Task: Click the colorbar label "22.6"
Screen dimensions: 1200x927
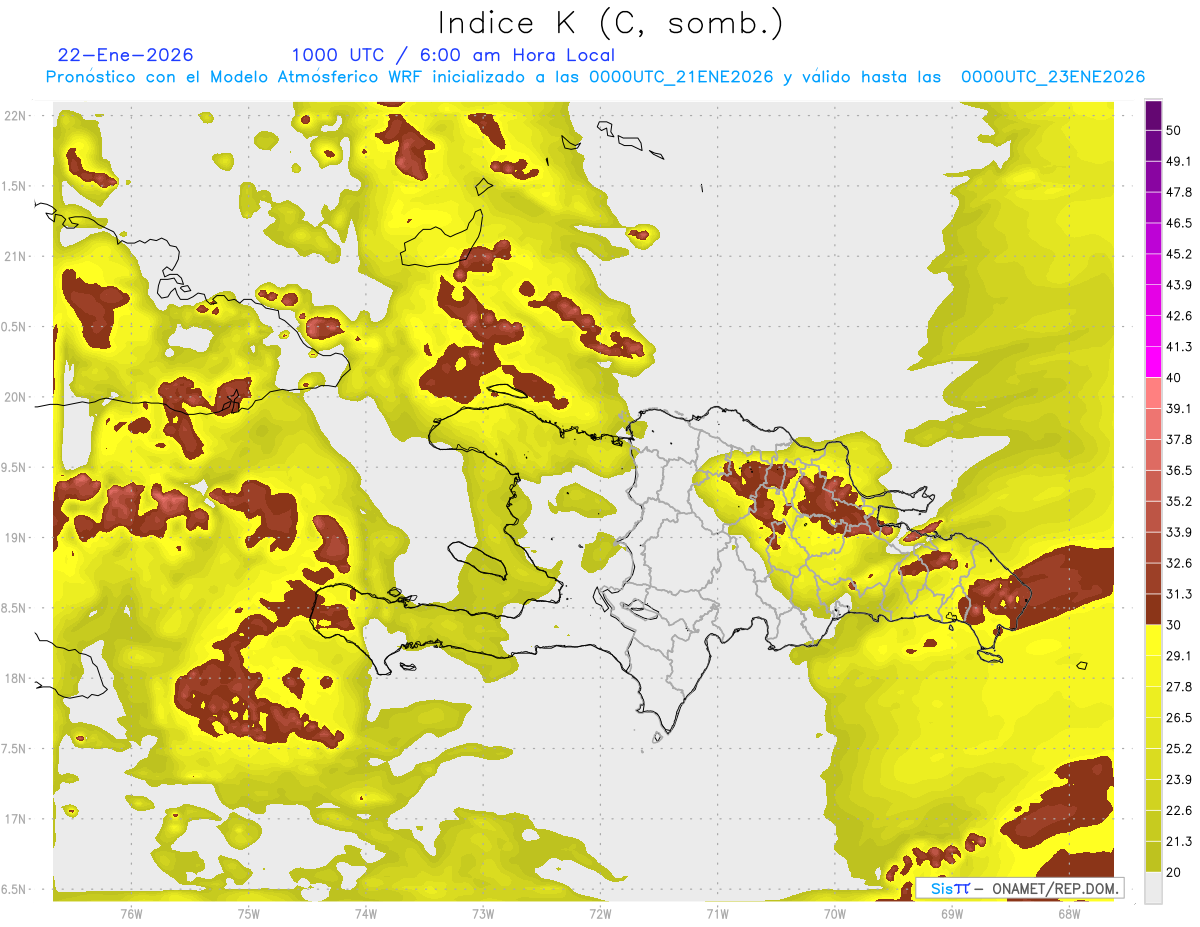Action: [1179, 810]
